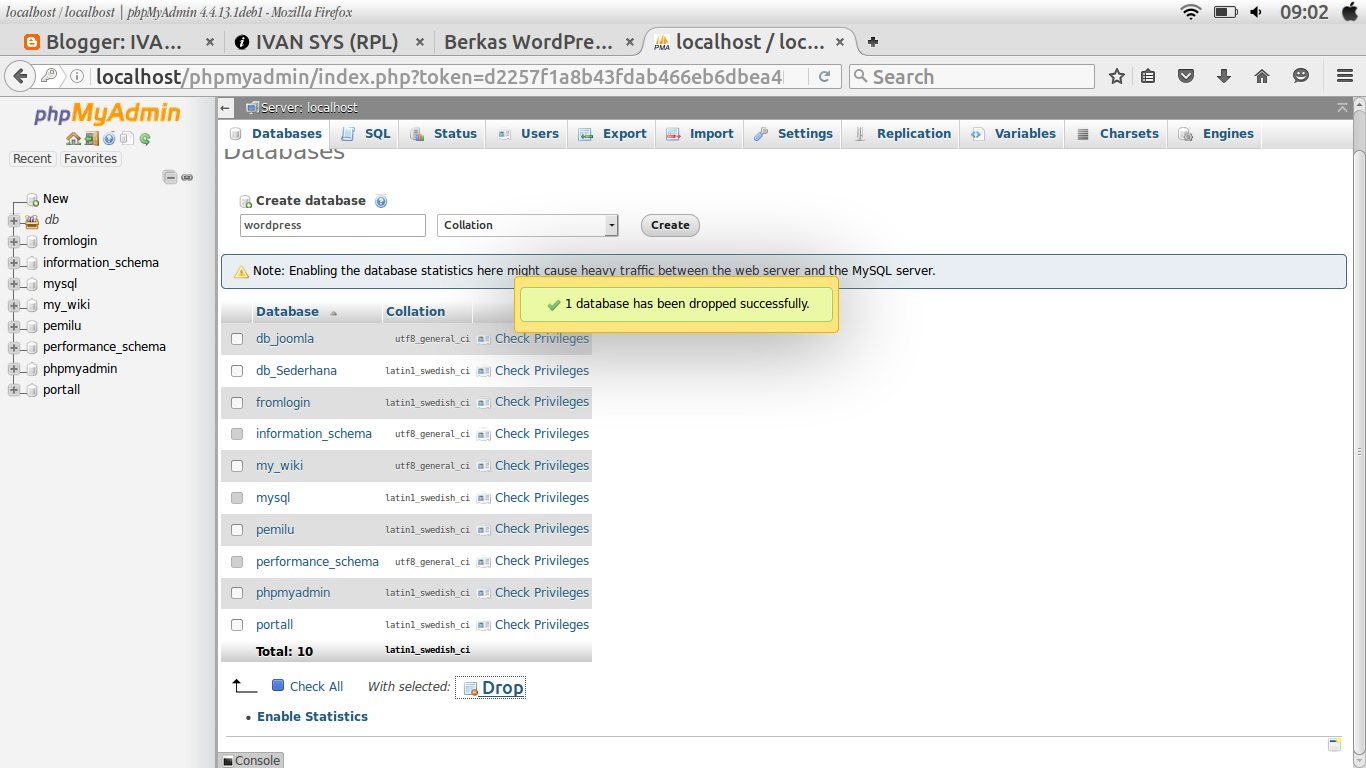Go to Firefox home page icon
This screenshot has width=1366, height=768.
click(1262, 76)
